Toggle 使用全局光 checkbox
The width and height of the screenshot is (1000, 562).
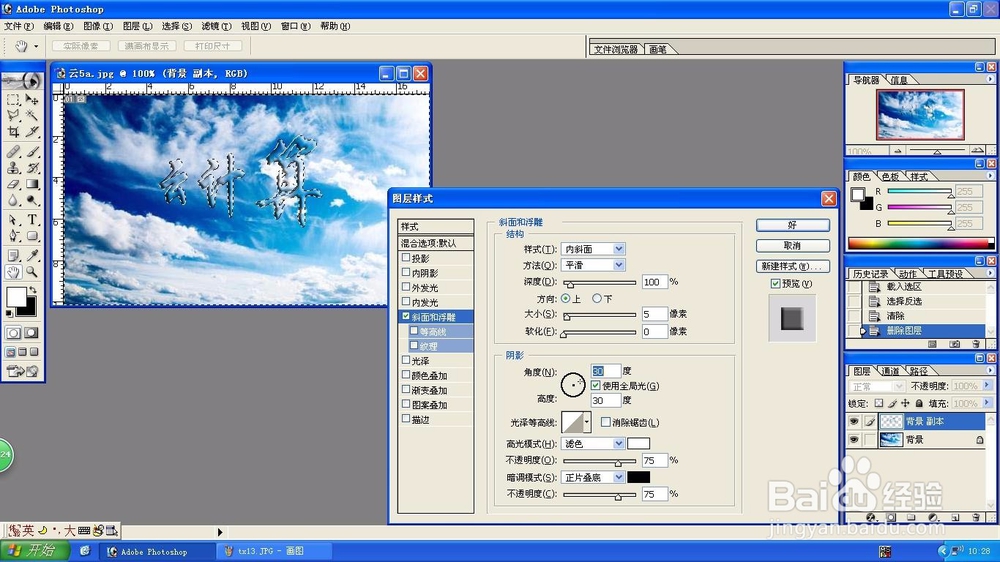pyautogui.click(x=596, y=385)
